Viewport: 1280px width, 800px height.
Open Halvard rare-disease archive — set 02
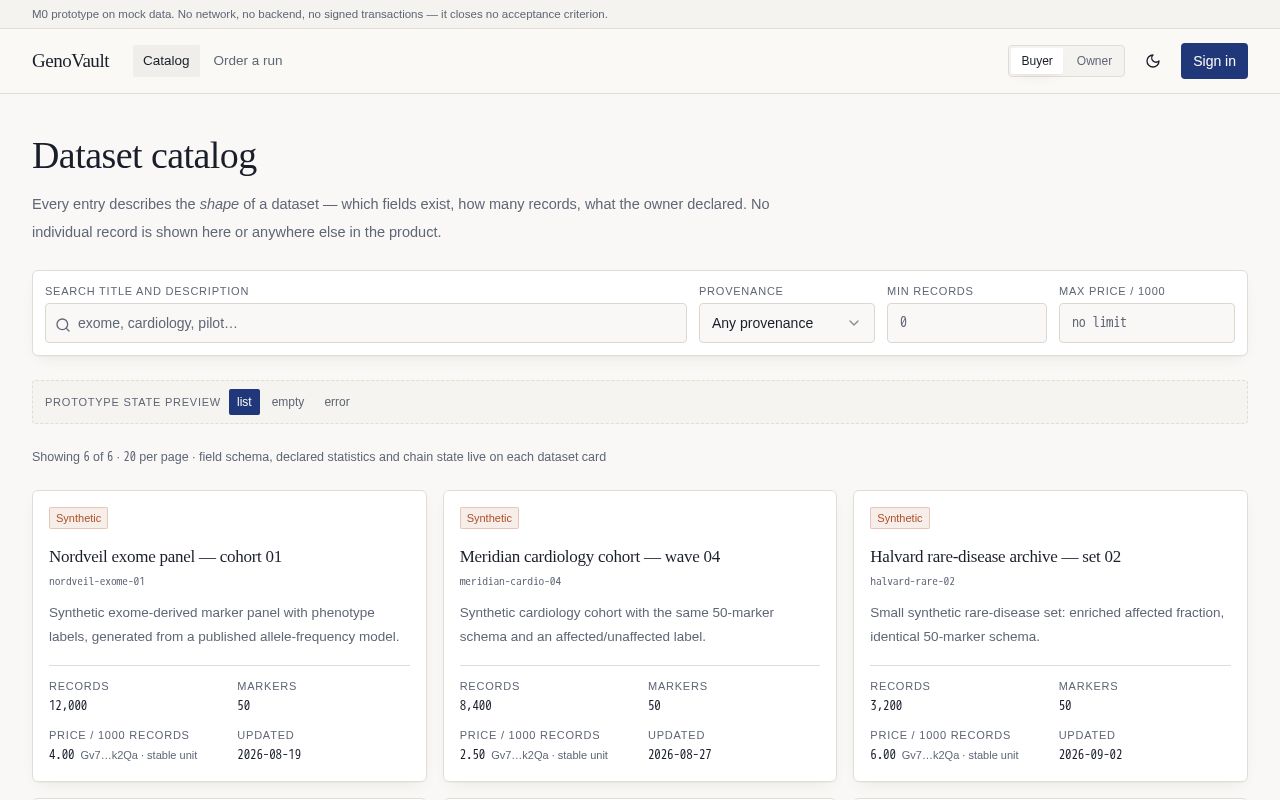(x=995, y=556)
